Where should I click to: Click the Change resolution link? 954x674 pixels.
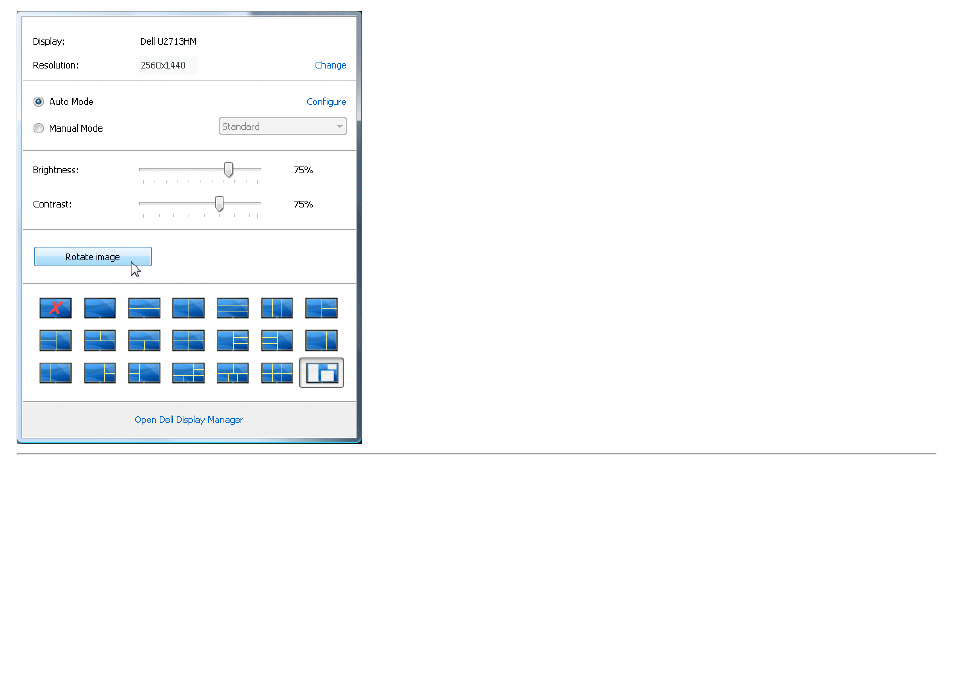330,65
